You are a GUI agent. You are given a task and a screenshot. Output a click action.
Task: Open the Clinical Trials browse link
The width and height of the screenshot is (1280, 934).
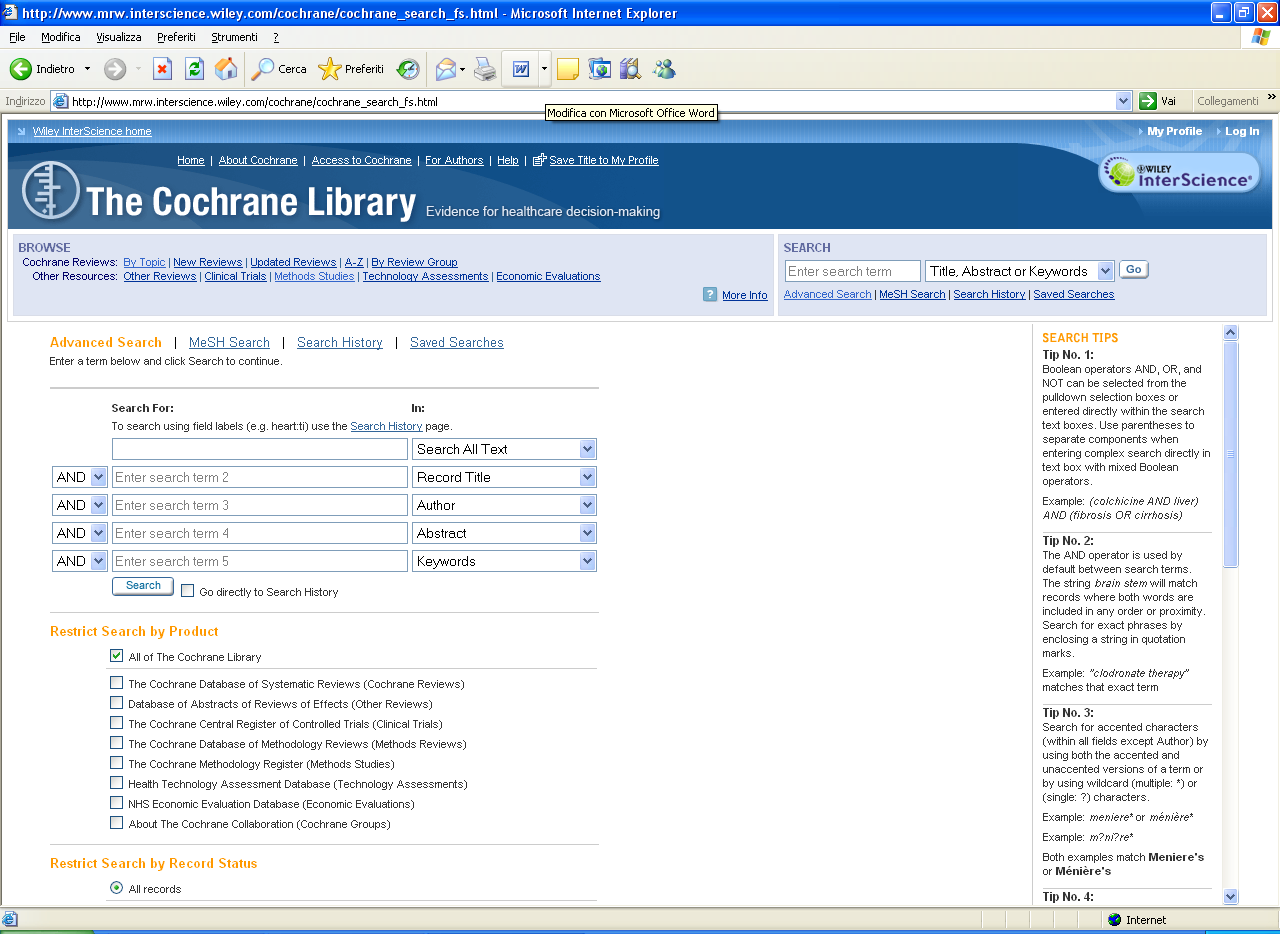point(236,276)
